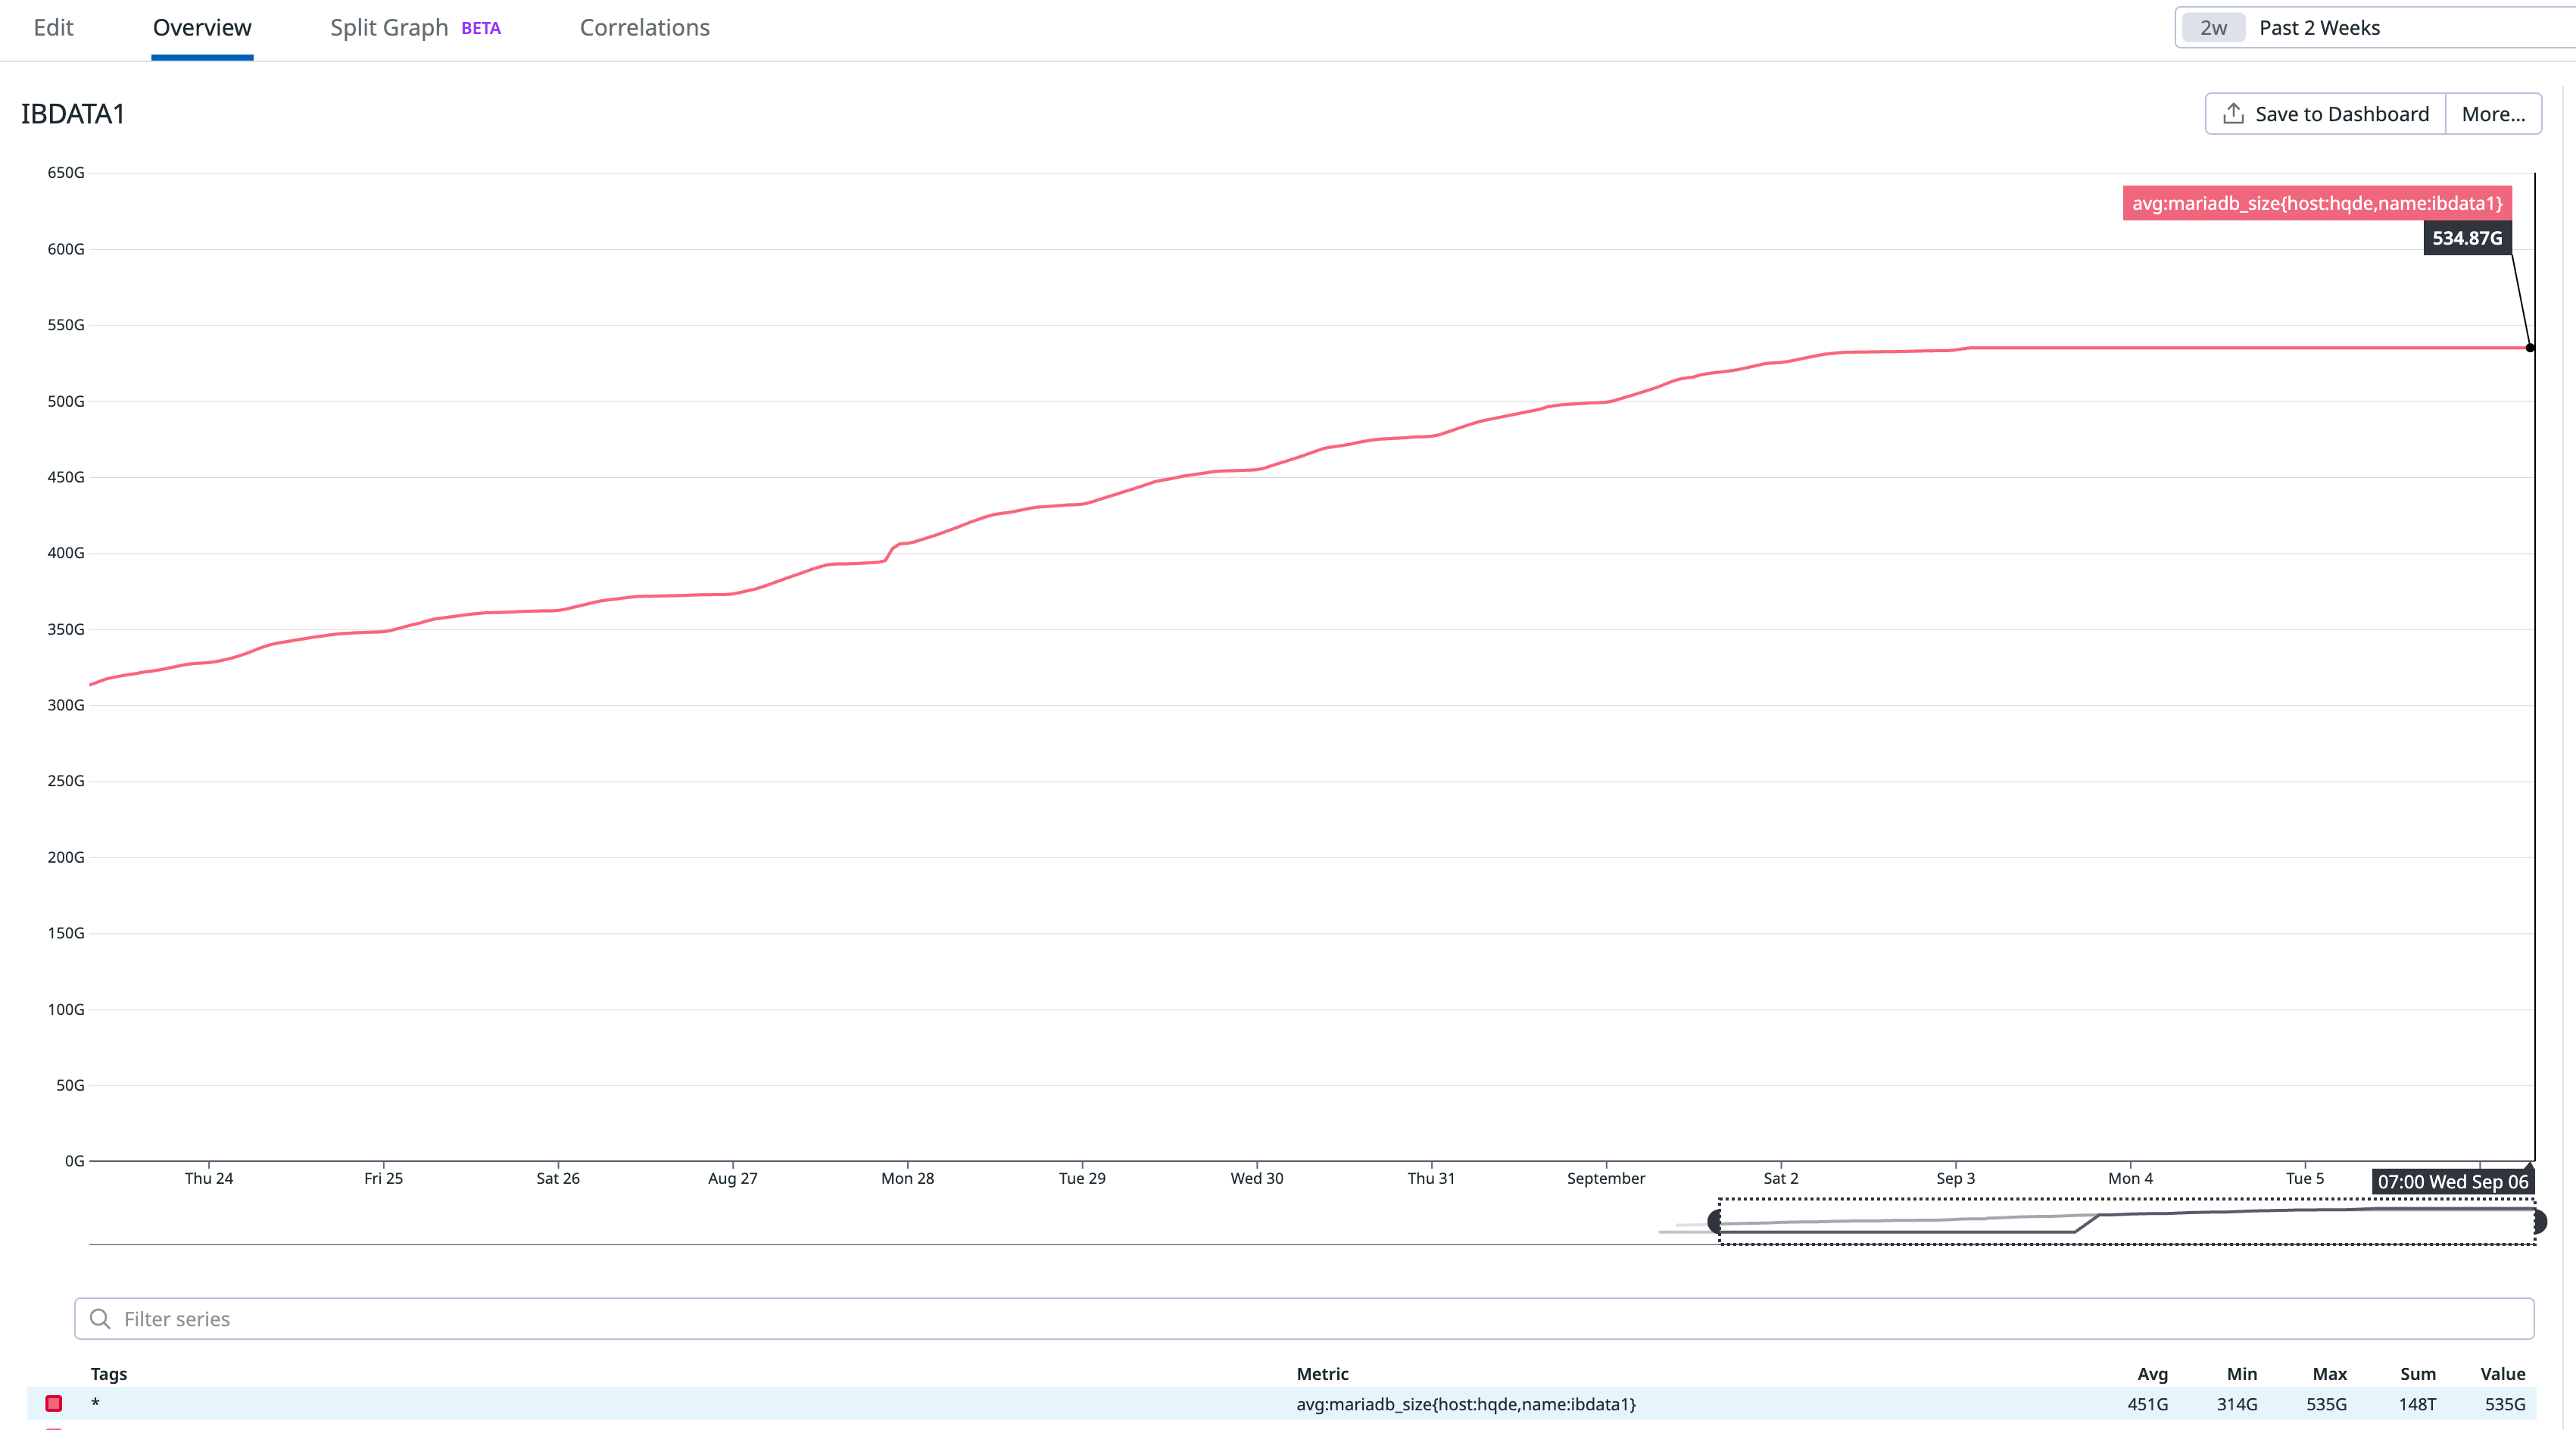Click the Past 2 Weeks time field
The width and height of the screenshot is (2576, 1430).
[x=2320, y=28]
